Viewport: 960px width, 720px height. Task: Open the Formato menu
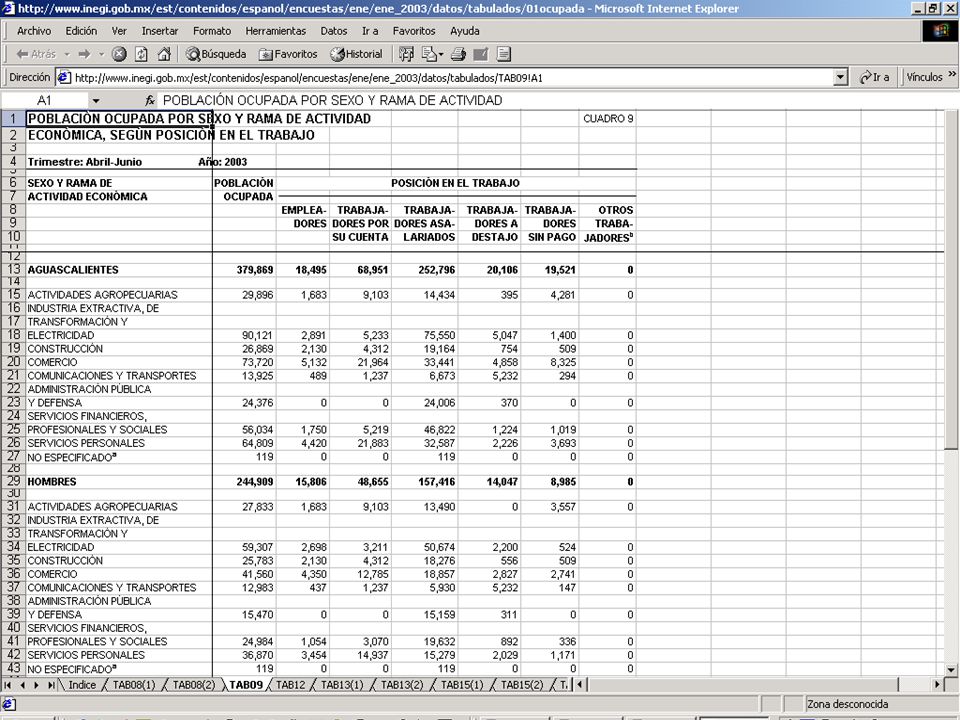click(x=212, y=31)
